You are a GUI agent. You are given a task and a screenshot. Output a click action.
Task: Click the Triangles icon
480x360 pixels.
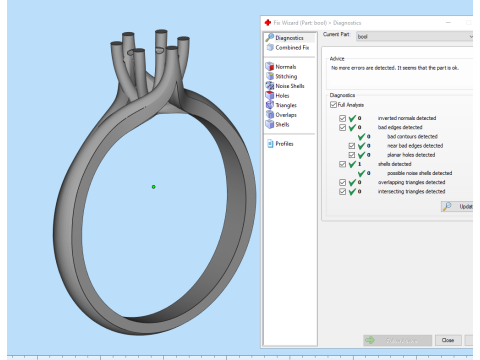270,105
